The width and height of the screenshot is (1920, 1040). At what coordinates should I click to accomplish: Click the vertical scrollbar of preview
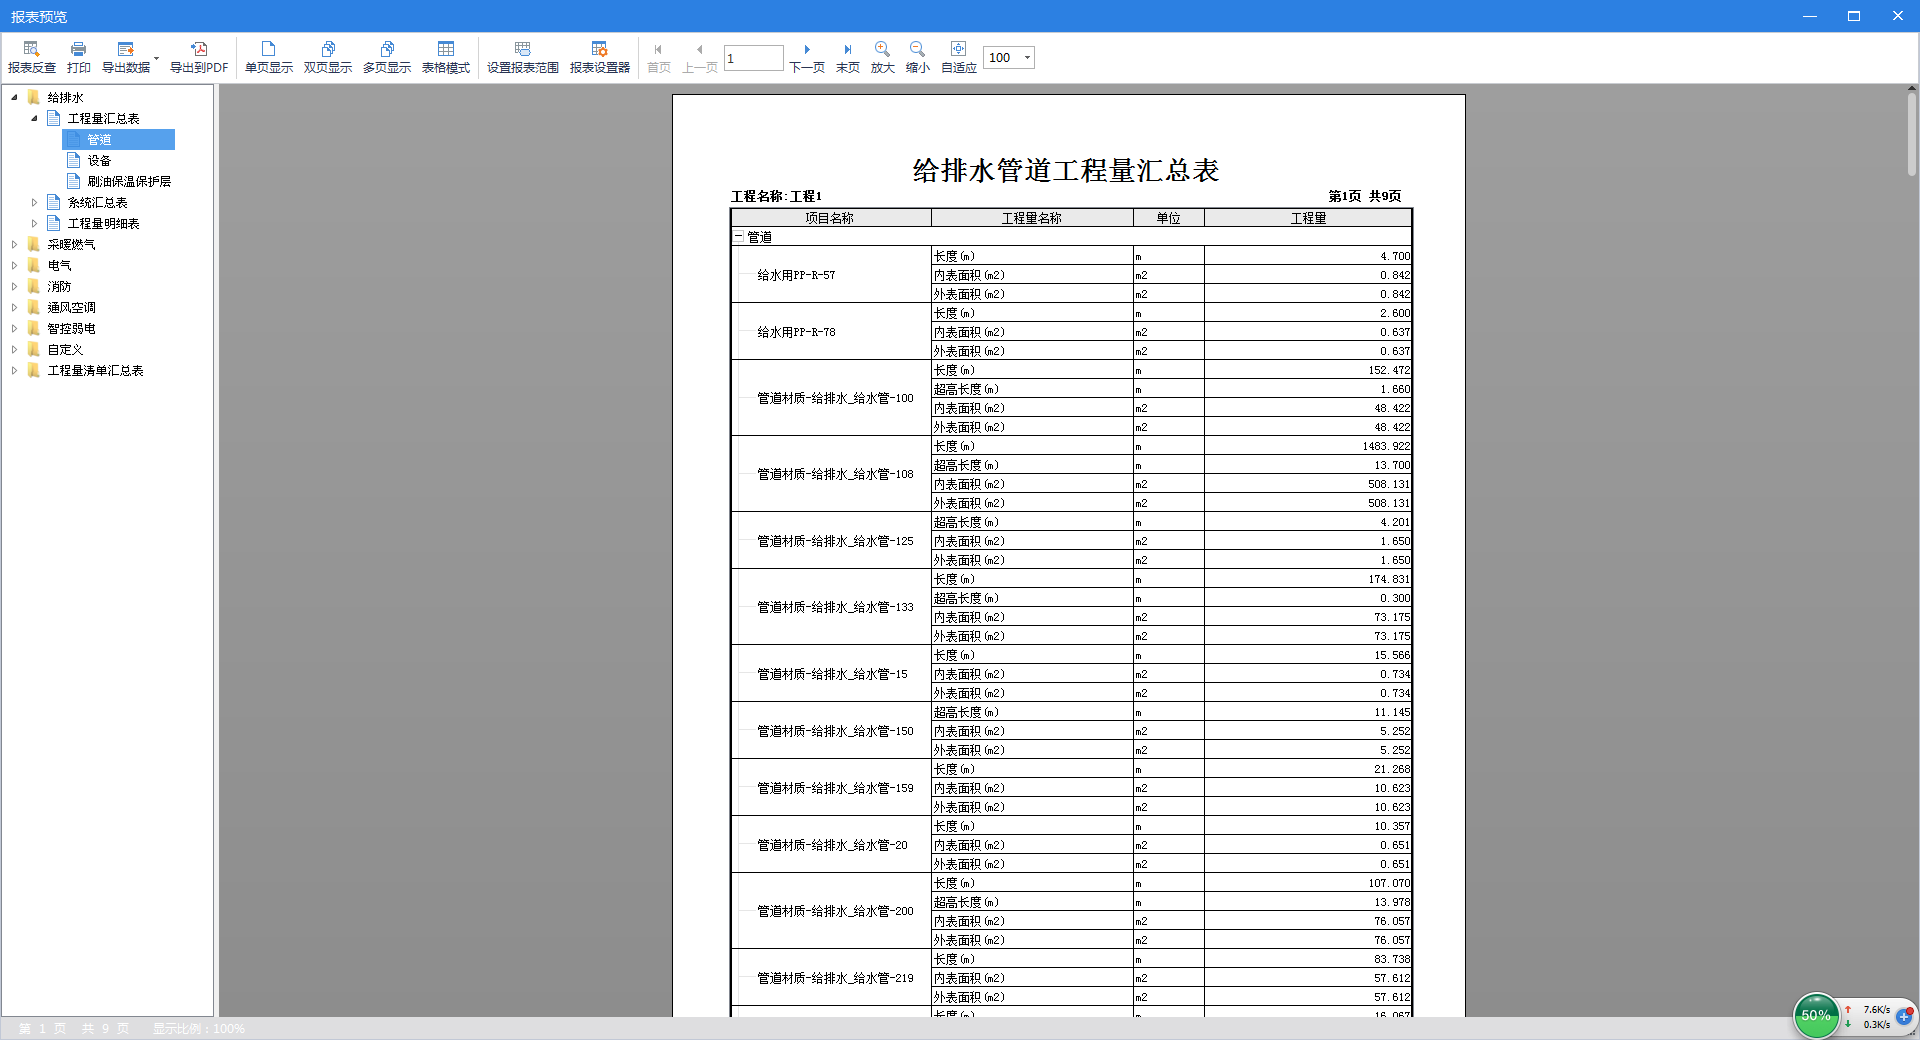tap(1911, 135)
